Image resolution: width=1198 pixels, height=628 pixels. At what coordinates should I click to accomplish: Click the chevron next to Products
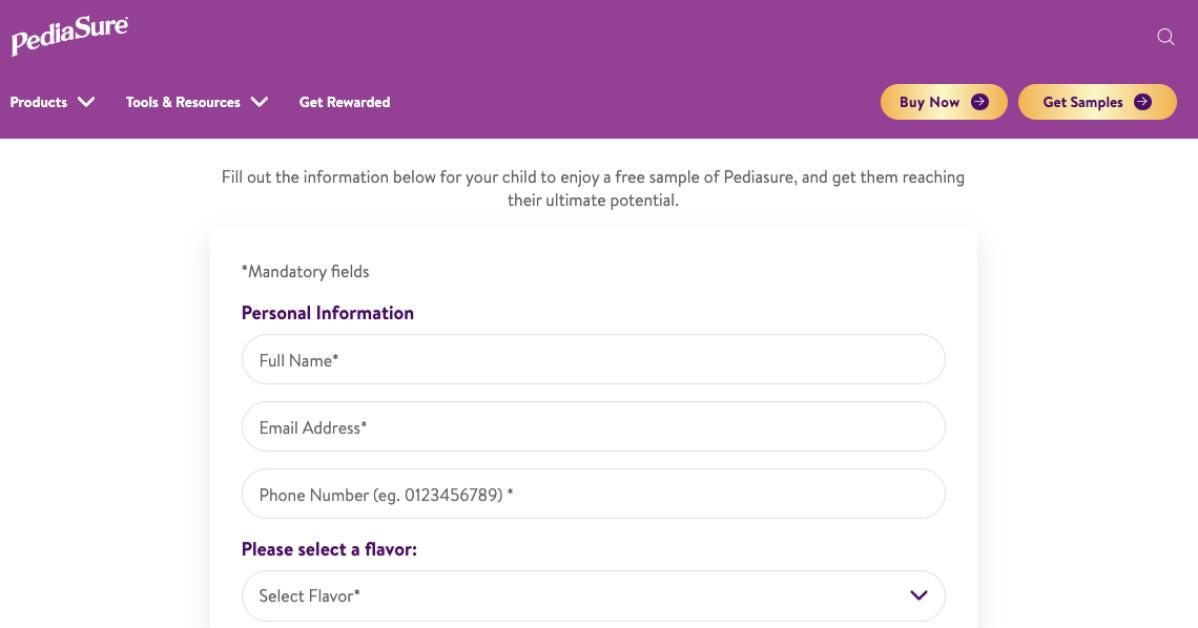(86, 102)
